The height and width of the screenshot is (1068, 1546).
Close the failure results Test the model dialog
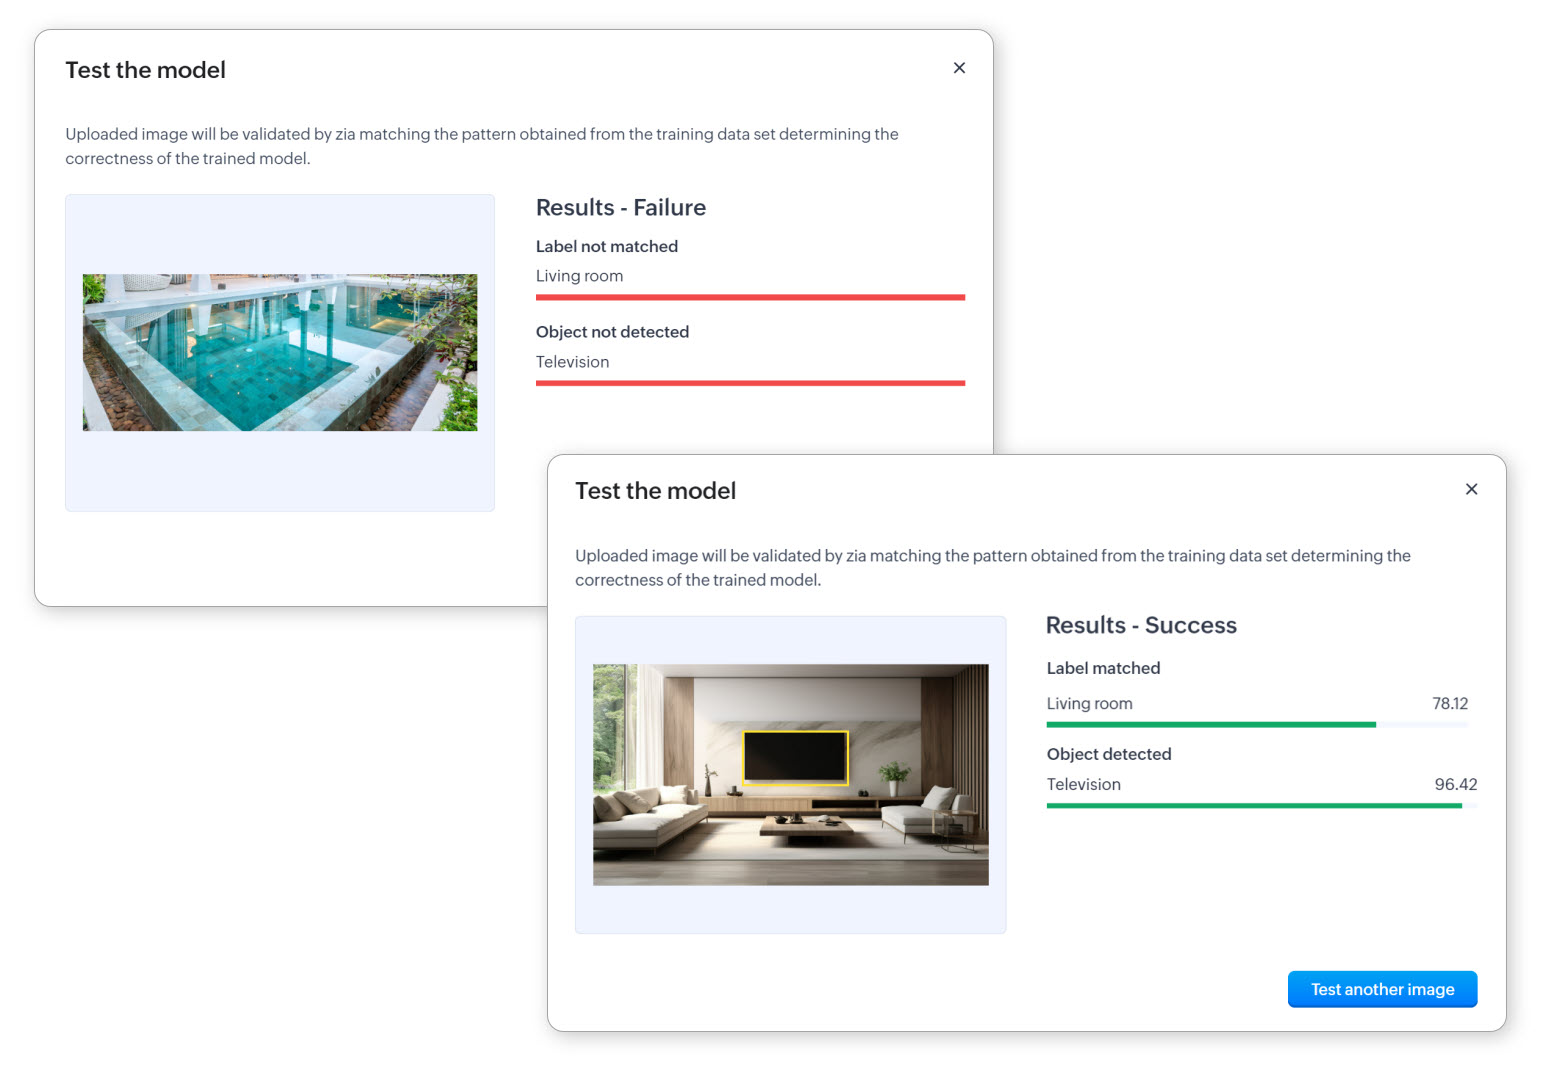click(959, 68)
